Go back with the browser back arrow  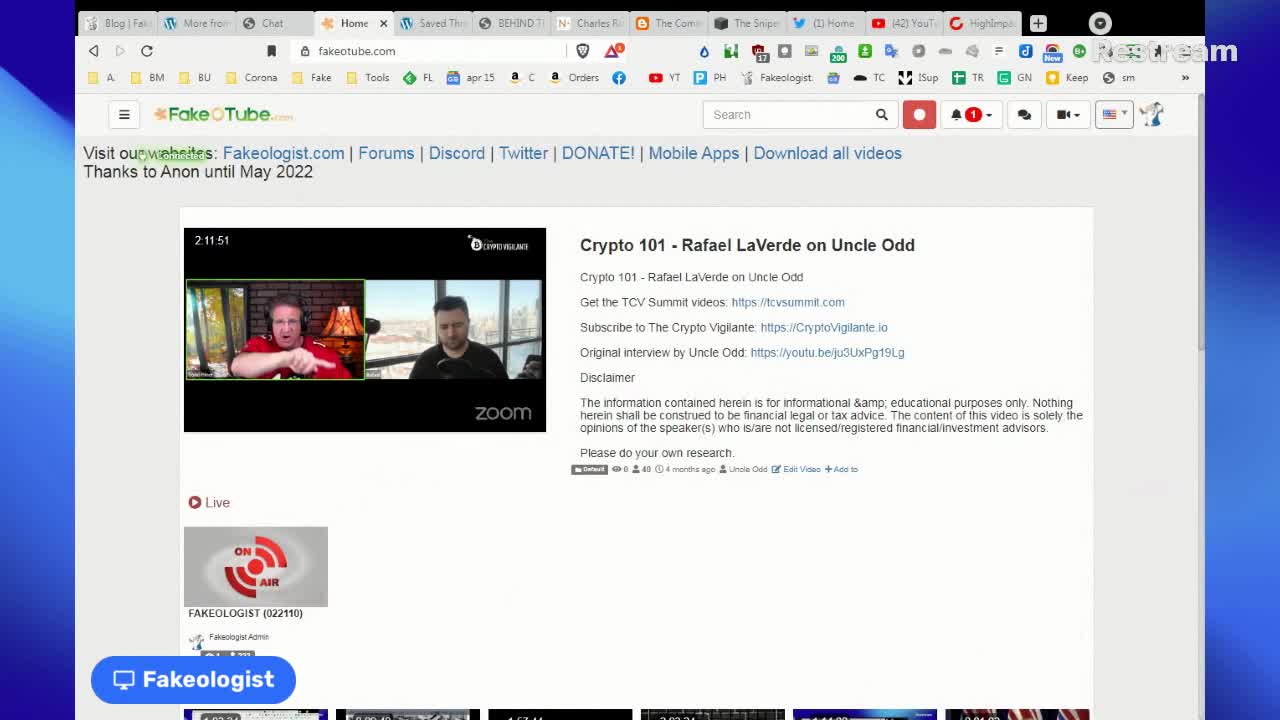93,51
